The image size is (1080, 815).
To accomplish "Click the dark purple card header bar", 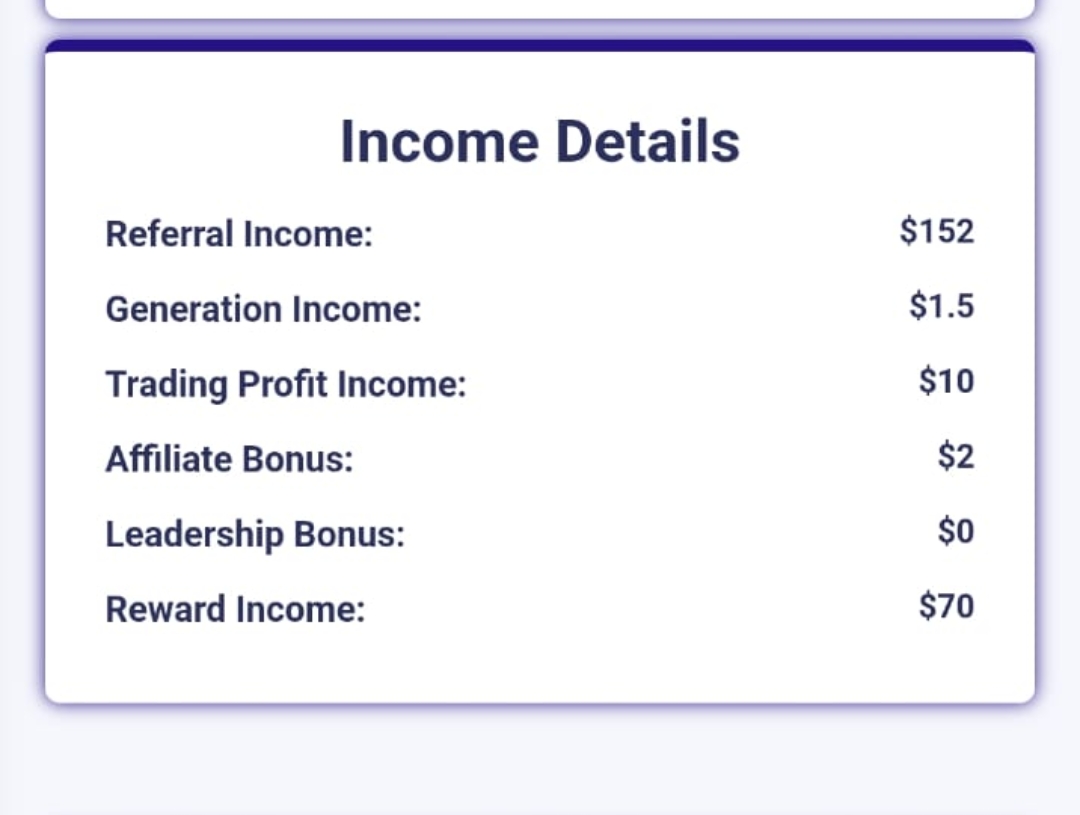I will (x=540, y=45).
